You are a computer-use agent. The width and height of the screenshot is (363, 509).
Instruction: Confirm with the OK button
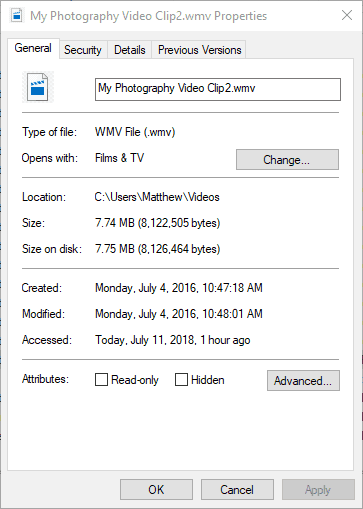click(x=156, y=490)
